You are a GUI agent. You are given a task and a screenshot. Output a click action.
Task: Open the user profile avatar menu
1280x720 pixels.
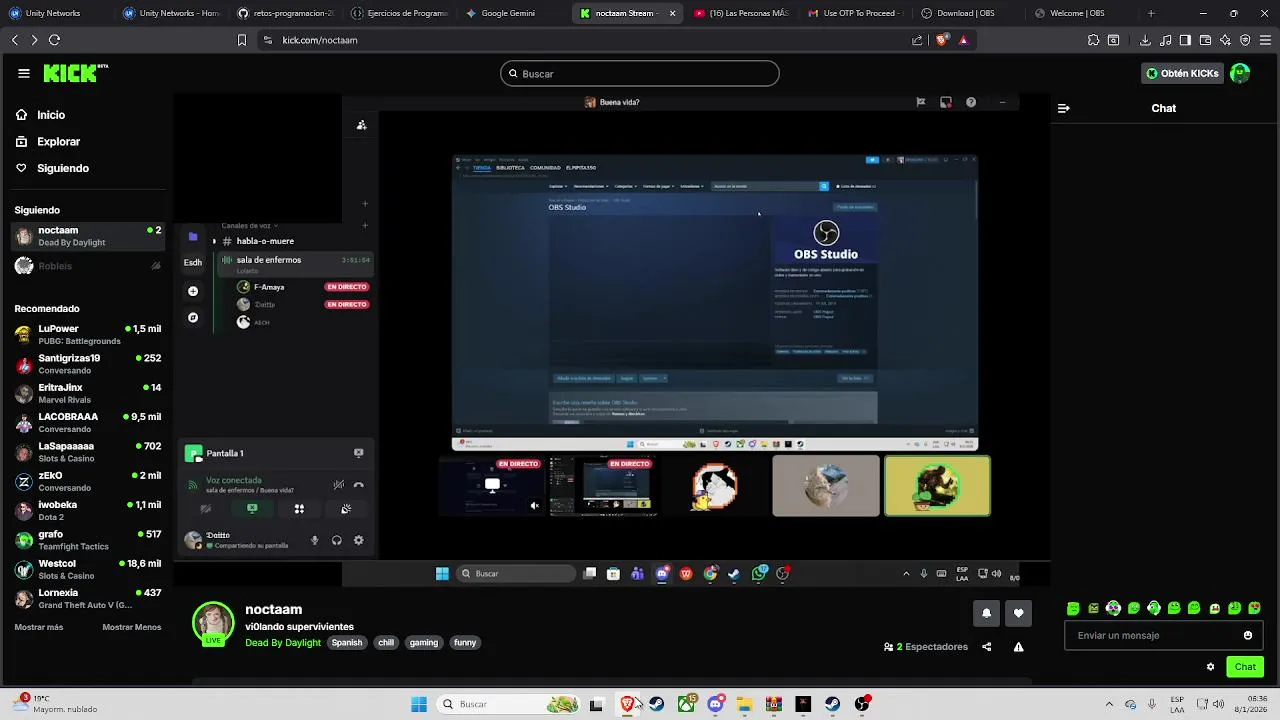click(1240, 73)
